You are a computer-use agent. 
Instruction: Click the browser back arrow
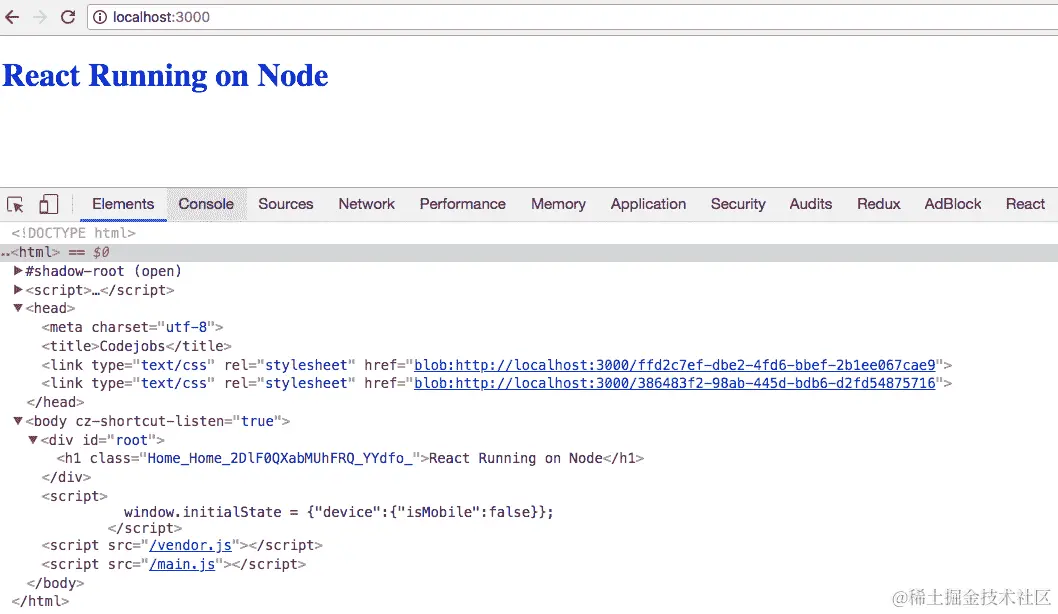tap(12, 17)
